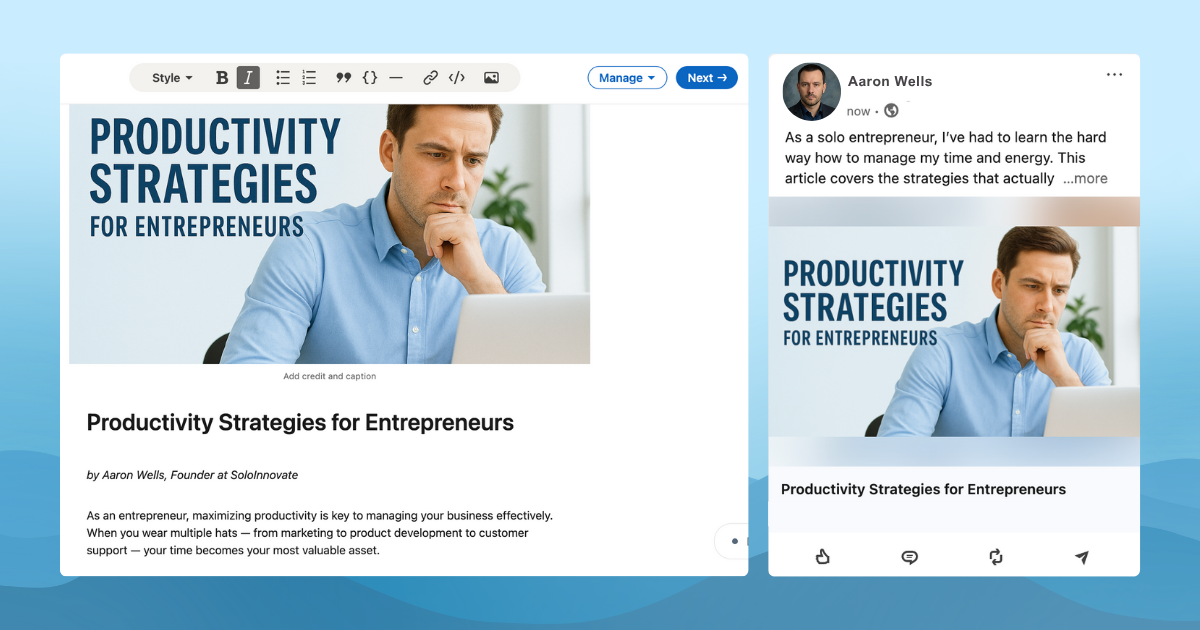Expand the Manage dropdown button
Screen dimensions: 1200x630
(x=627, y=78)
